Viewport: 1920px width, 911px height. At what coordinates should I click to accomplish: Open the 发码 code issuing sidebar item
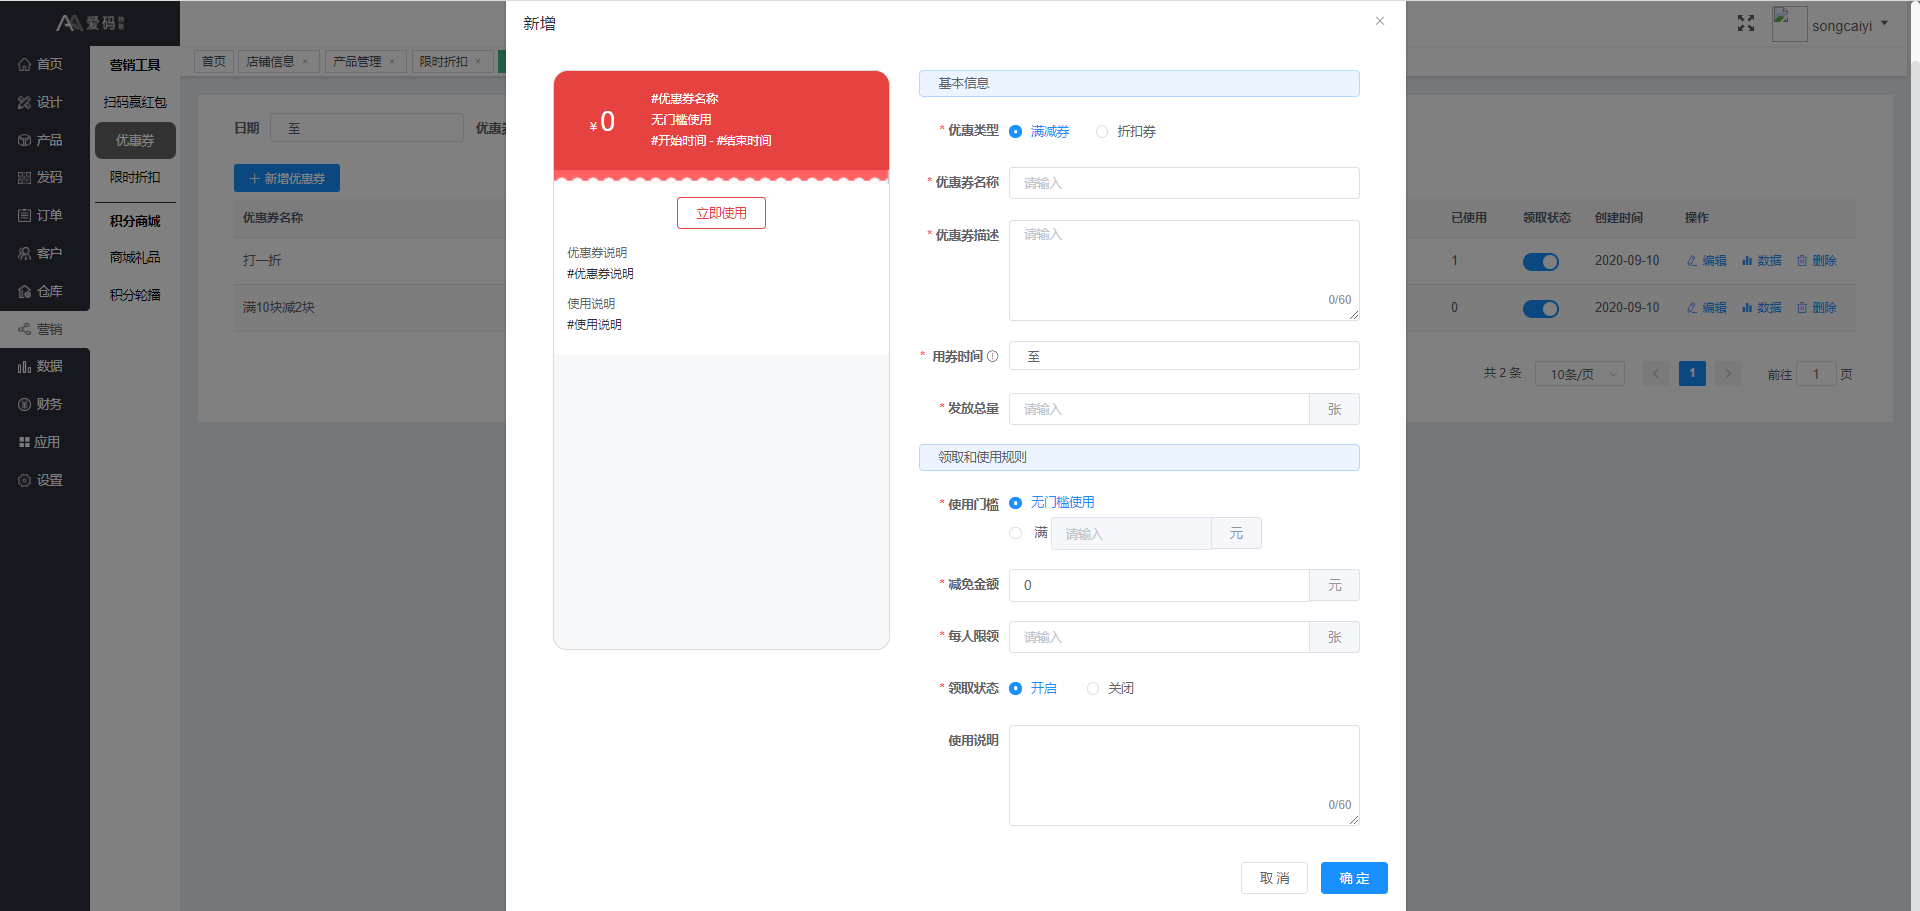coord(40,177)
